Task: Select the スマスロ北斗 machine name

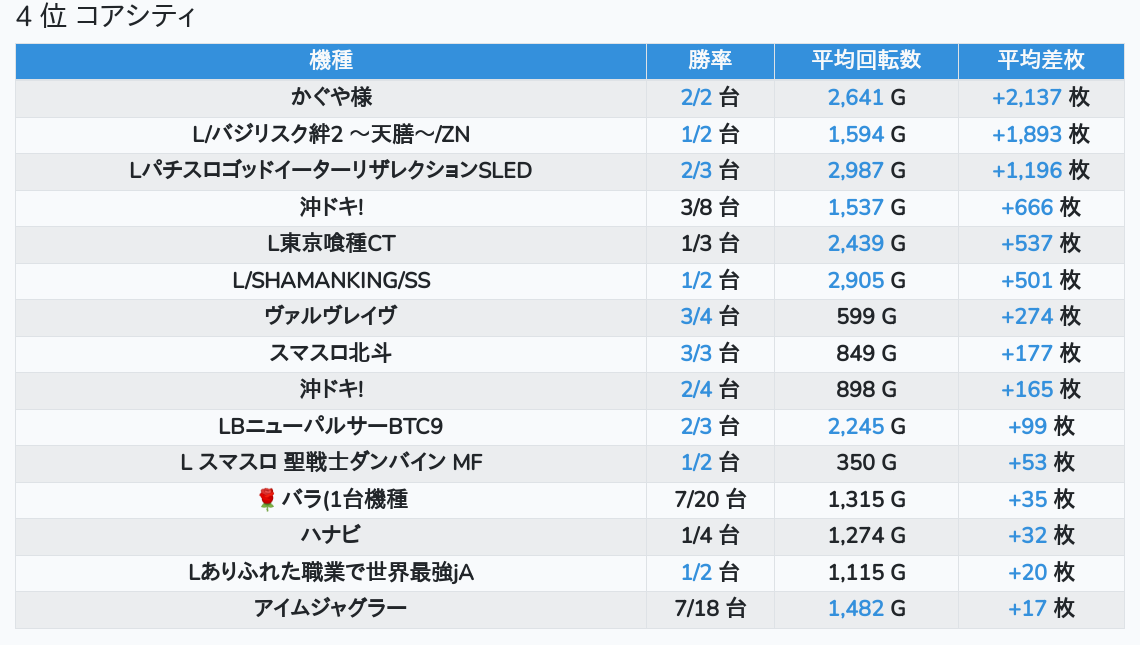Action: pos(331,353)
